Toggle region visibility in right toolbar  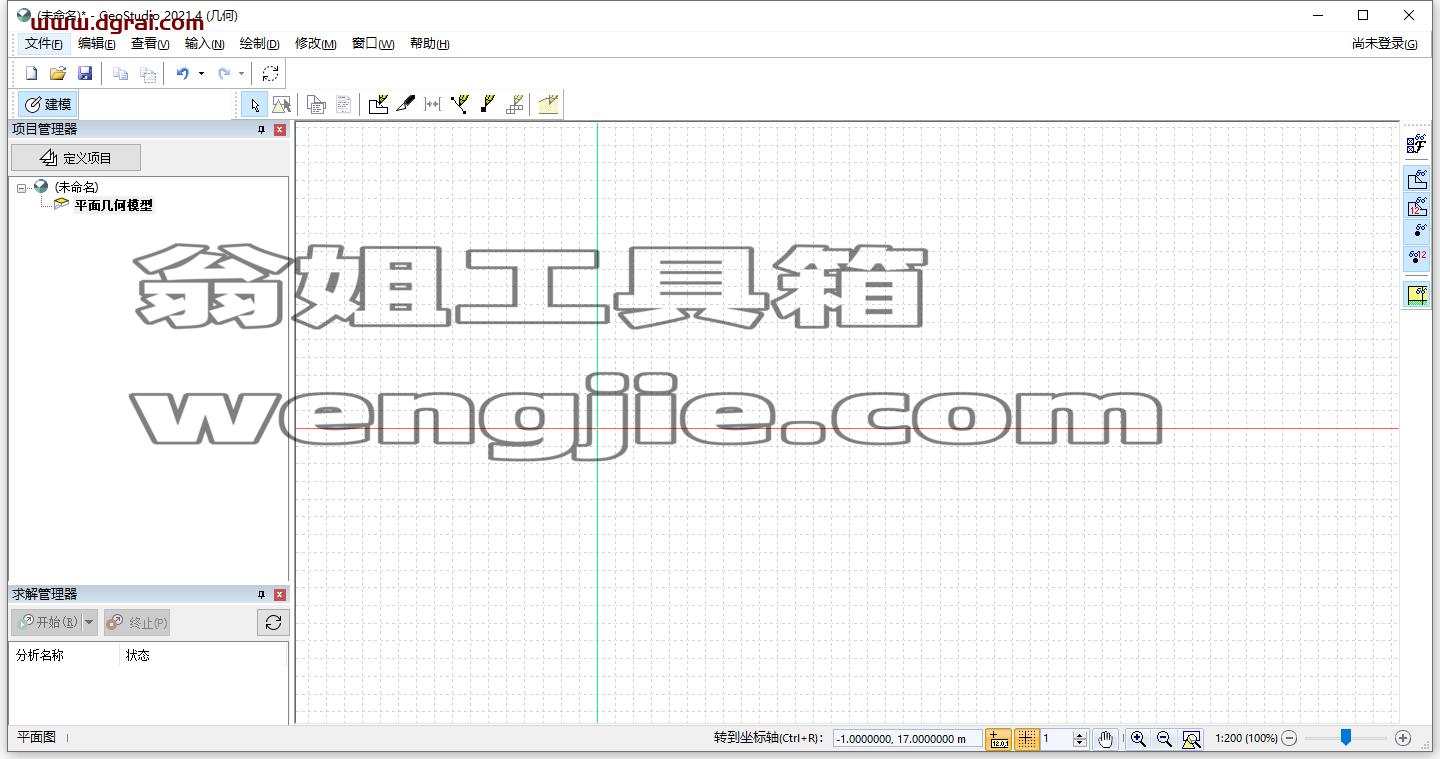pos(1417,180)
